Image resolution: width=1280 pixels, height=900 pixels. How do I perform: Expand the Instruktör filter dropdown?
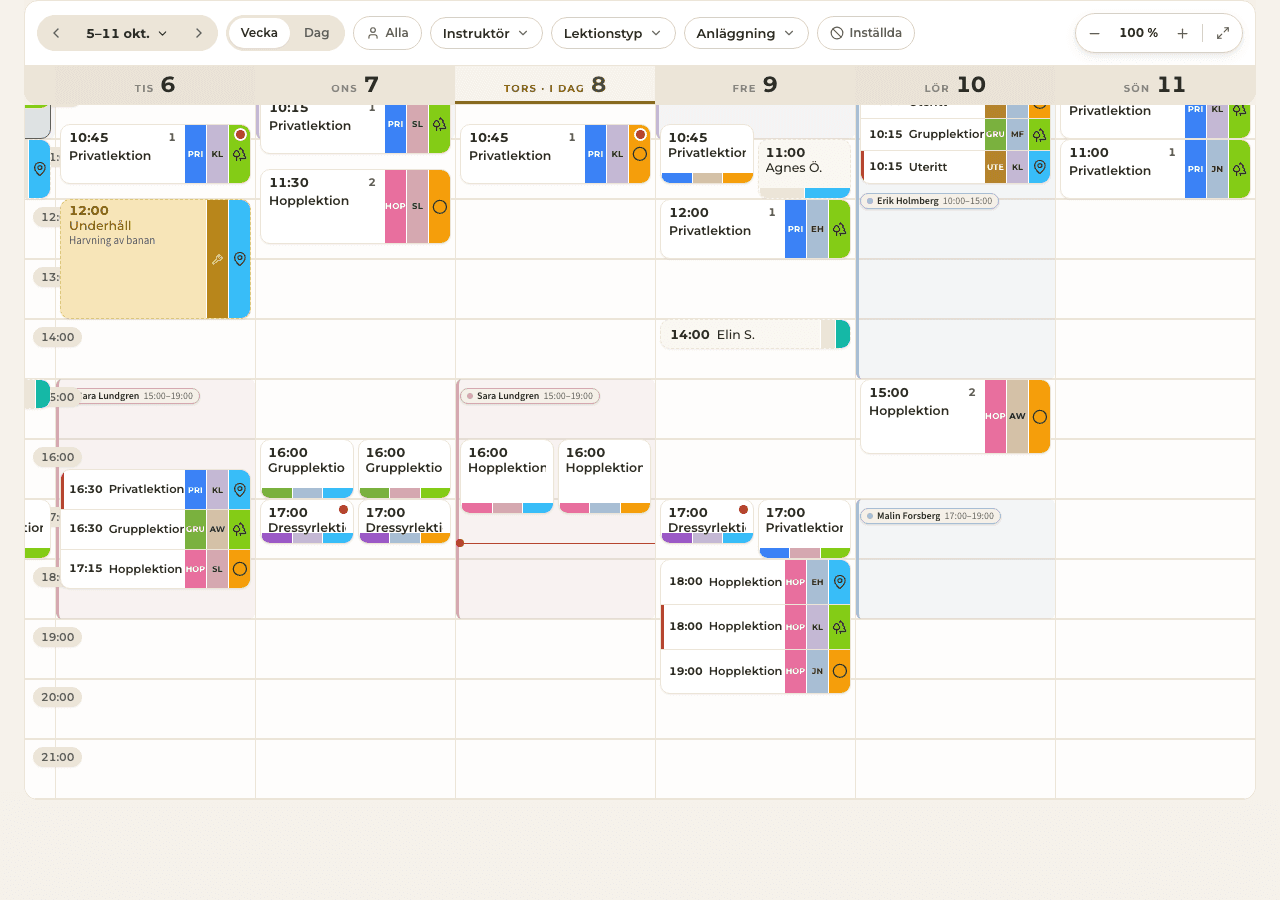[x=486, y=33]
